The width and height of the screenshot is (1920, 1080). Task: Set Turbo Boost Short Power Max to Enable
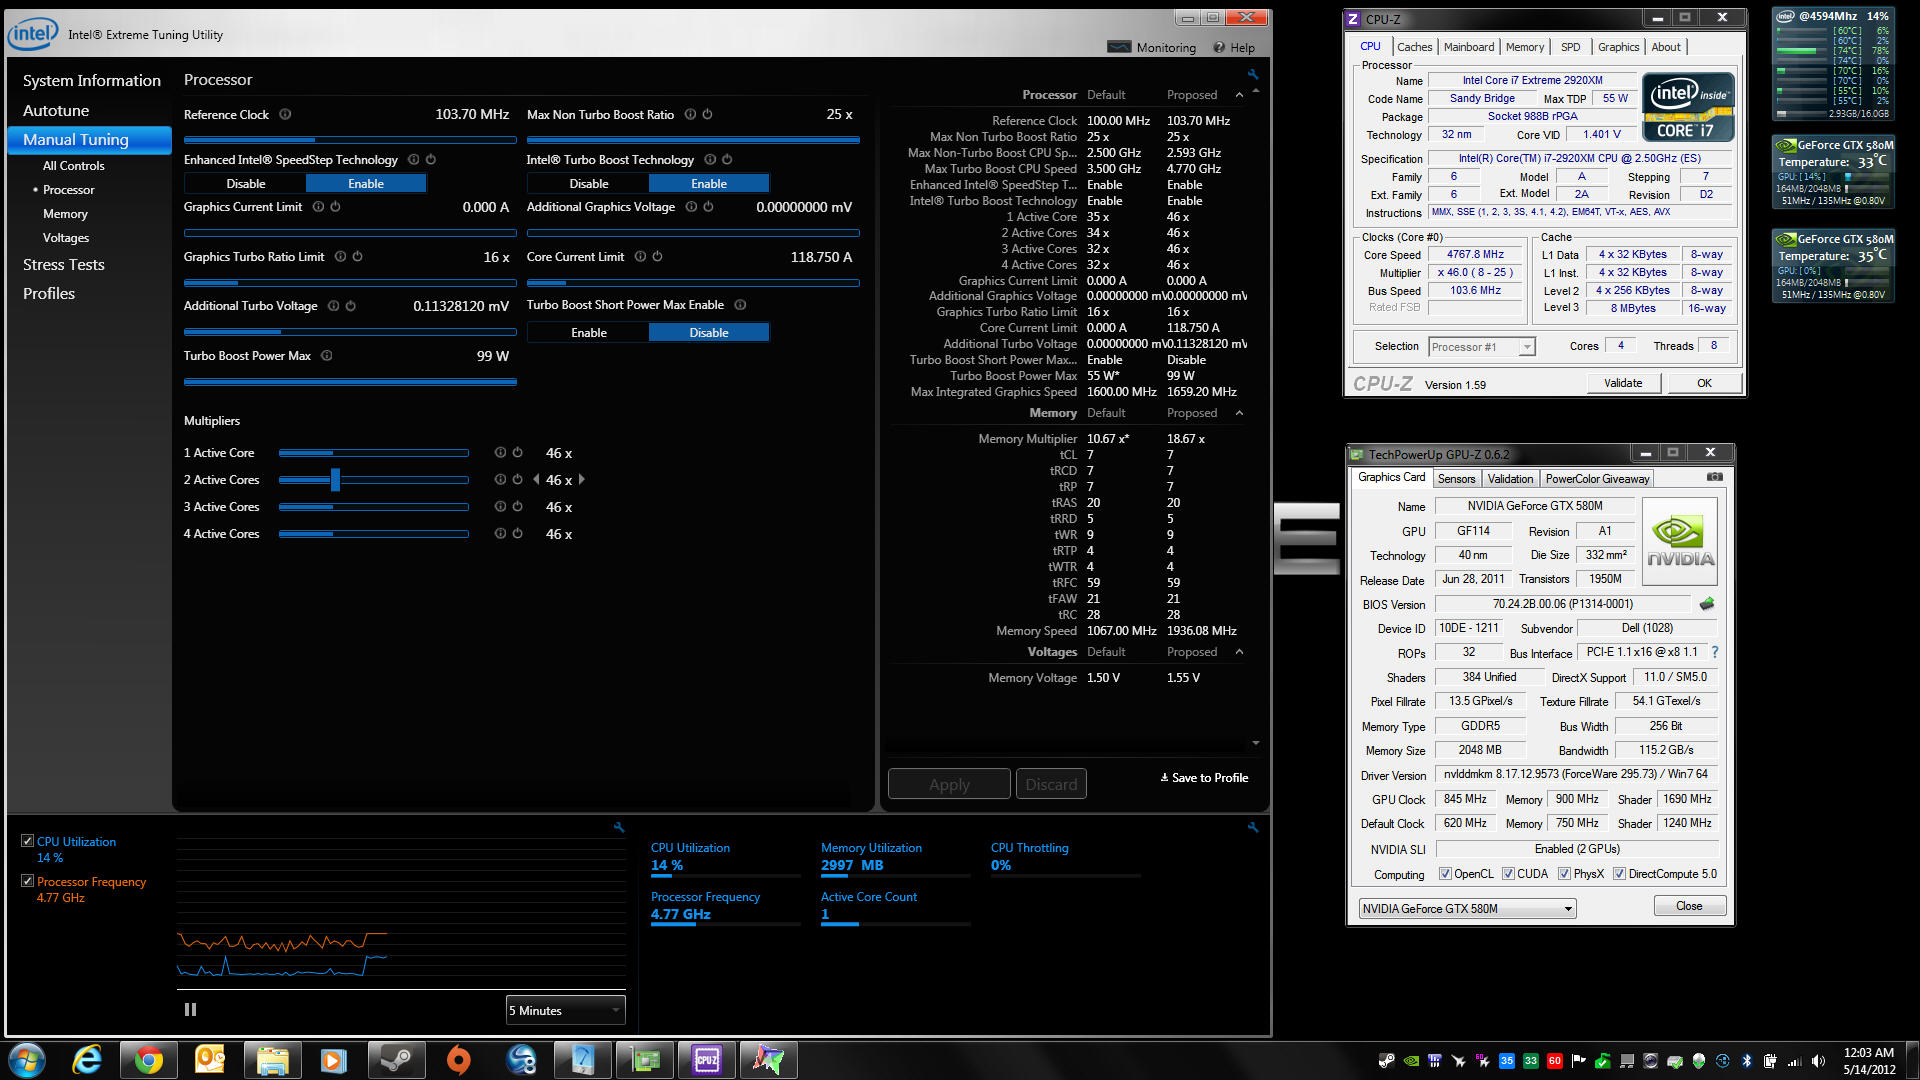point(588,333)
